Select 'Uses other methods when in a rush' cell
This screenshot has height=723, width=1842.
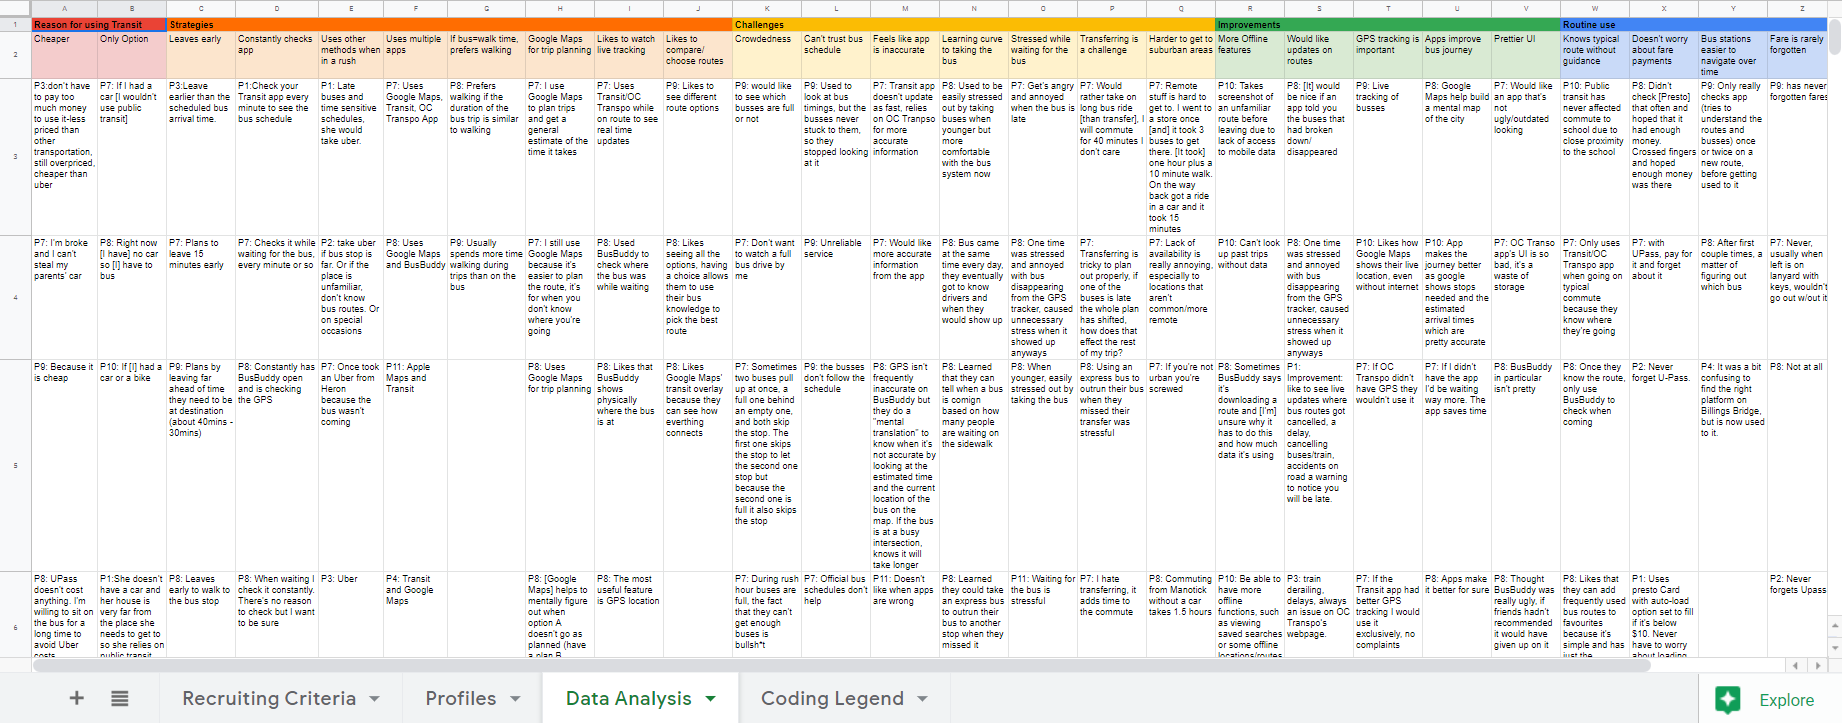(351, 55)
